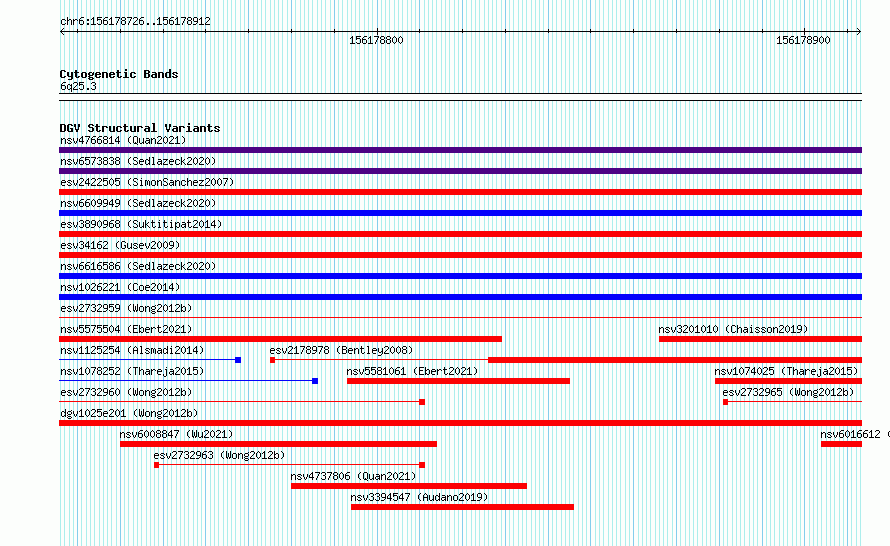
Task: Open nsv1078252 (Thareja2015) label
Action: [x=132, y=371]
